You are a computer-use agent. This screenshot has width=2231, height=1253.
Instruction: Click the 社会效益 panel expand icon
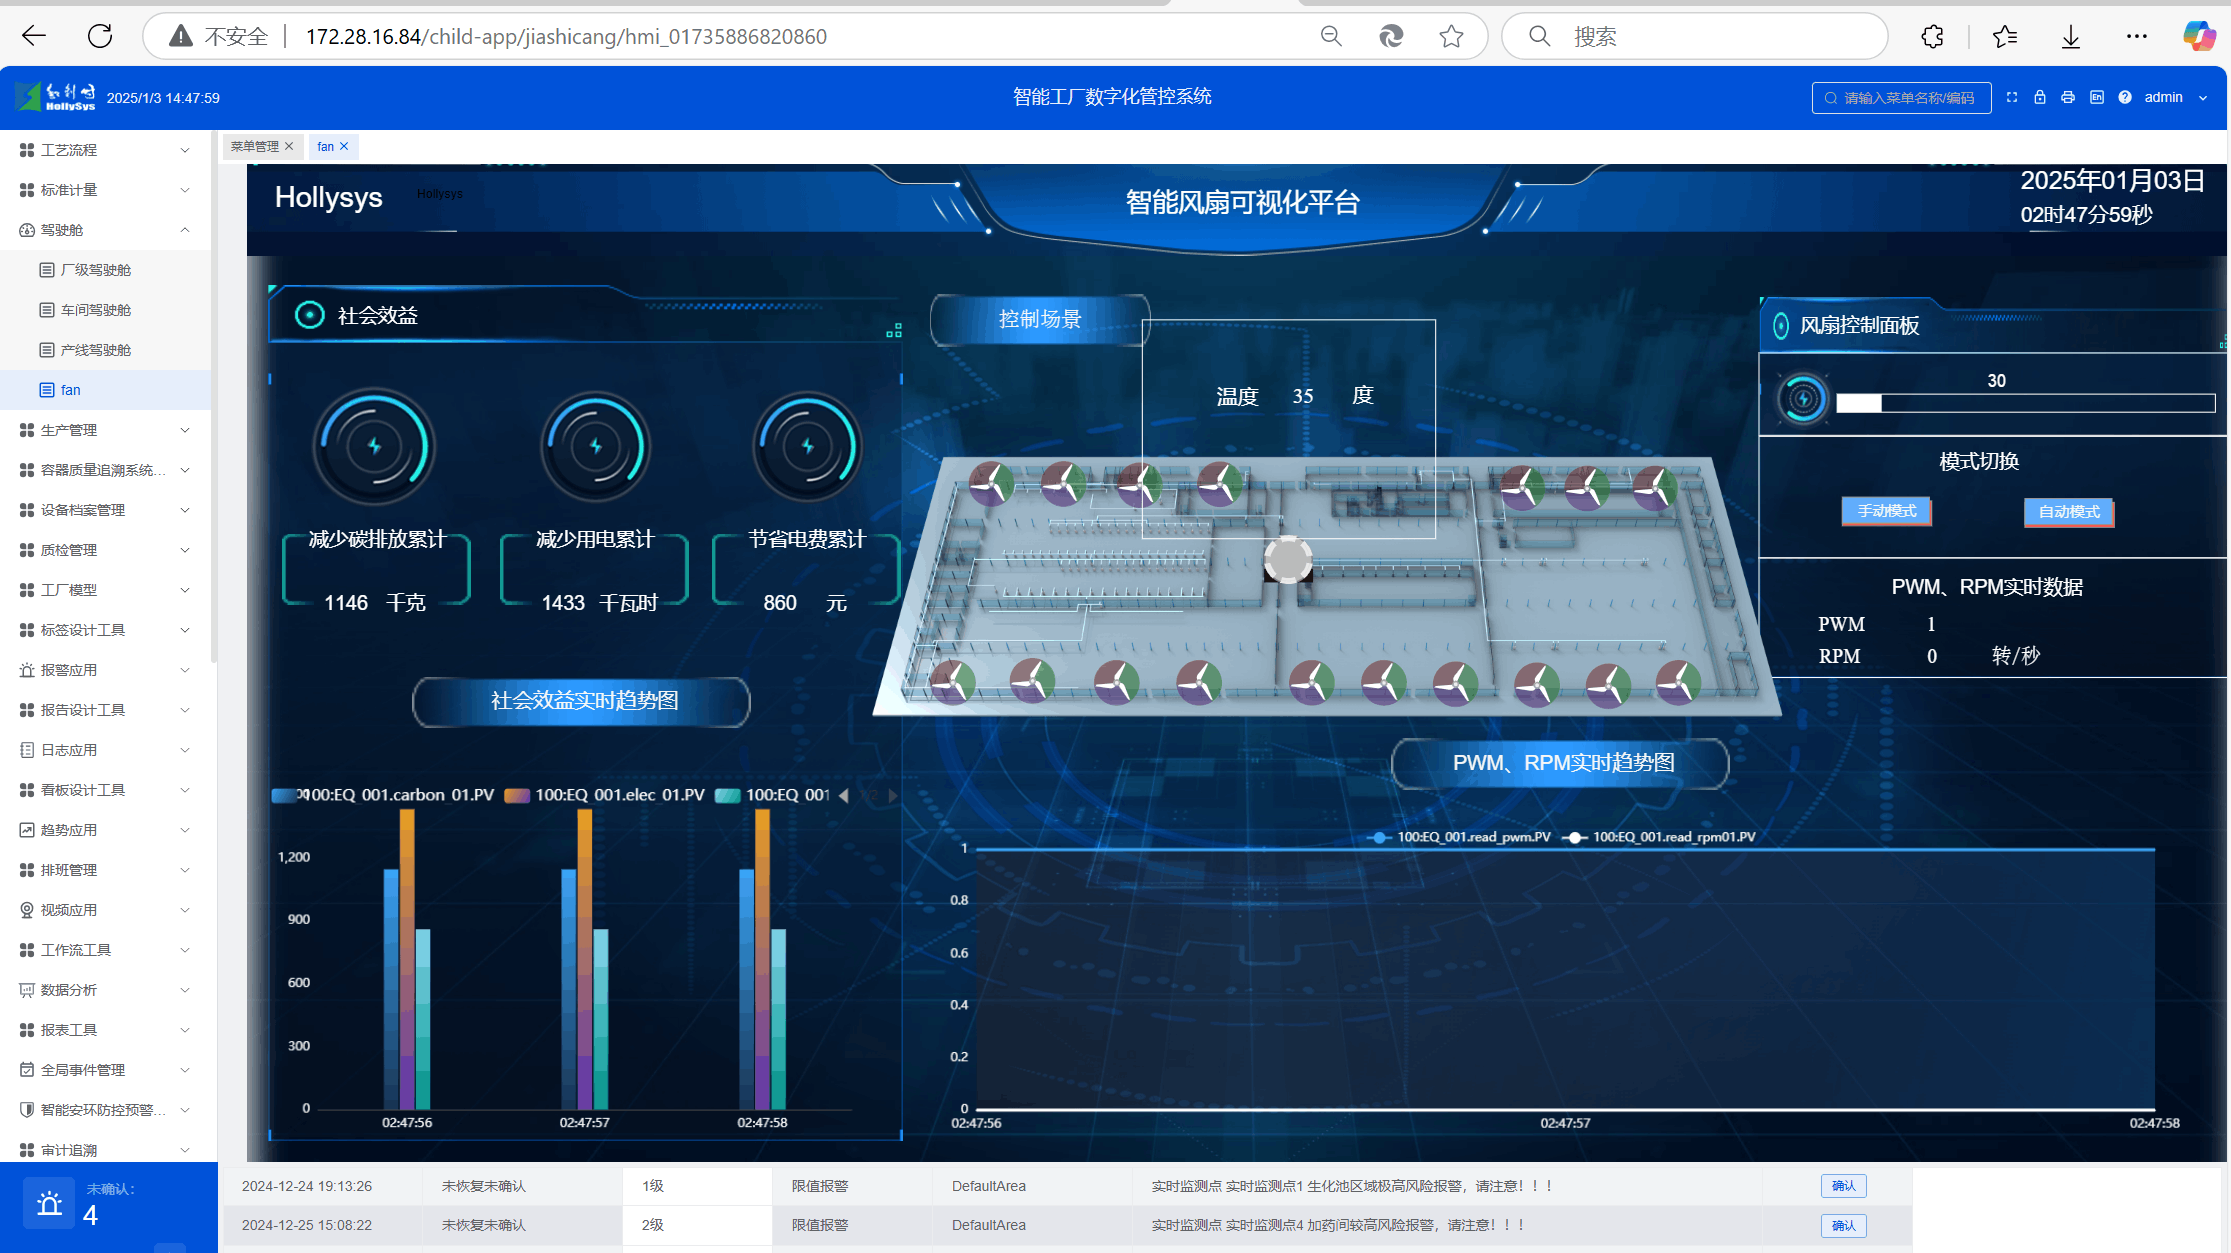click(x=894, y=330)
